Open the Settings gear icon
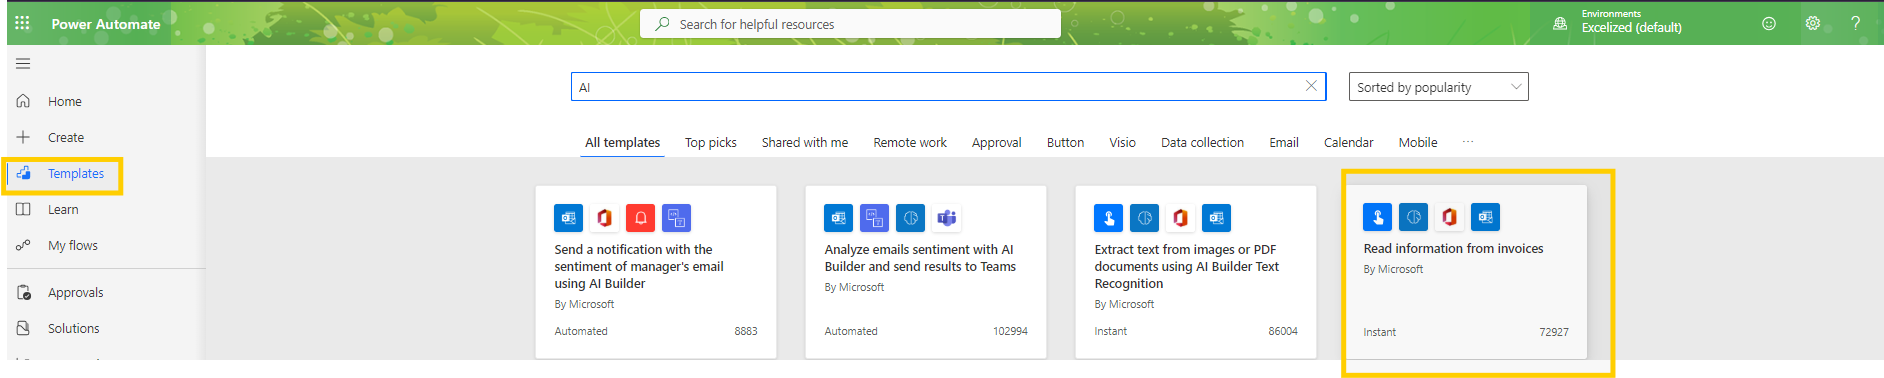Viewport: 1884px width, 378px height. click(1813, 23)
